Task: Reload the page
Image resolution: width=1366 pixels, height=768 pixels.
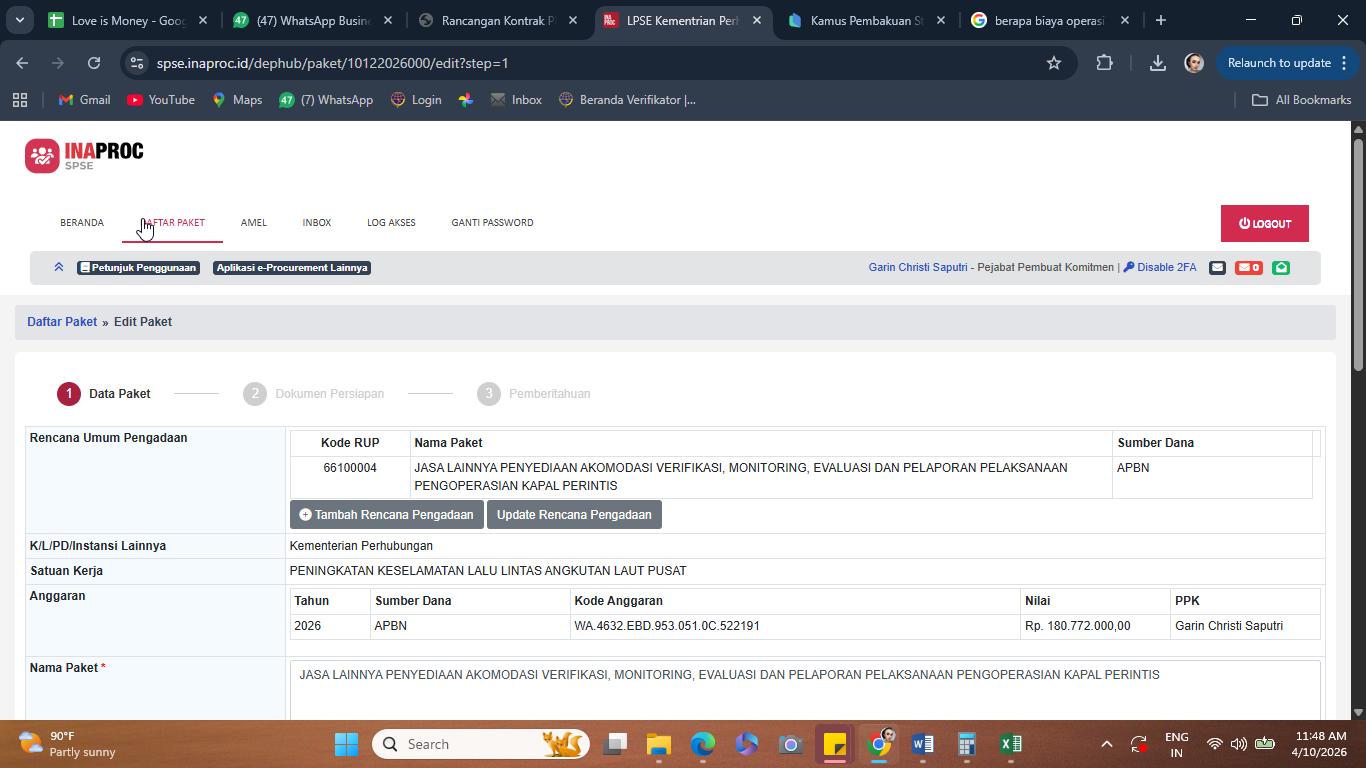Action: (94, 63)
